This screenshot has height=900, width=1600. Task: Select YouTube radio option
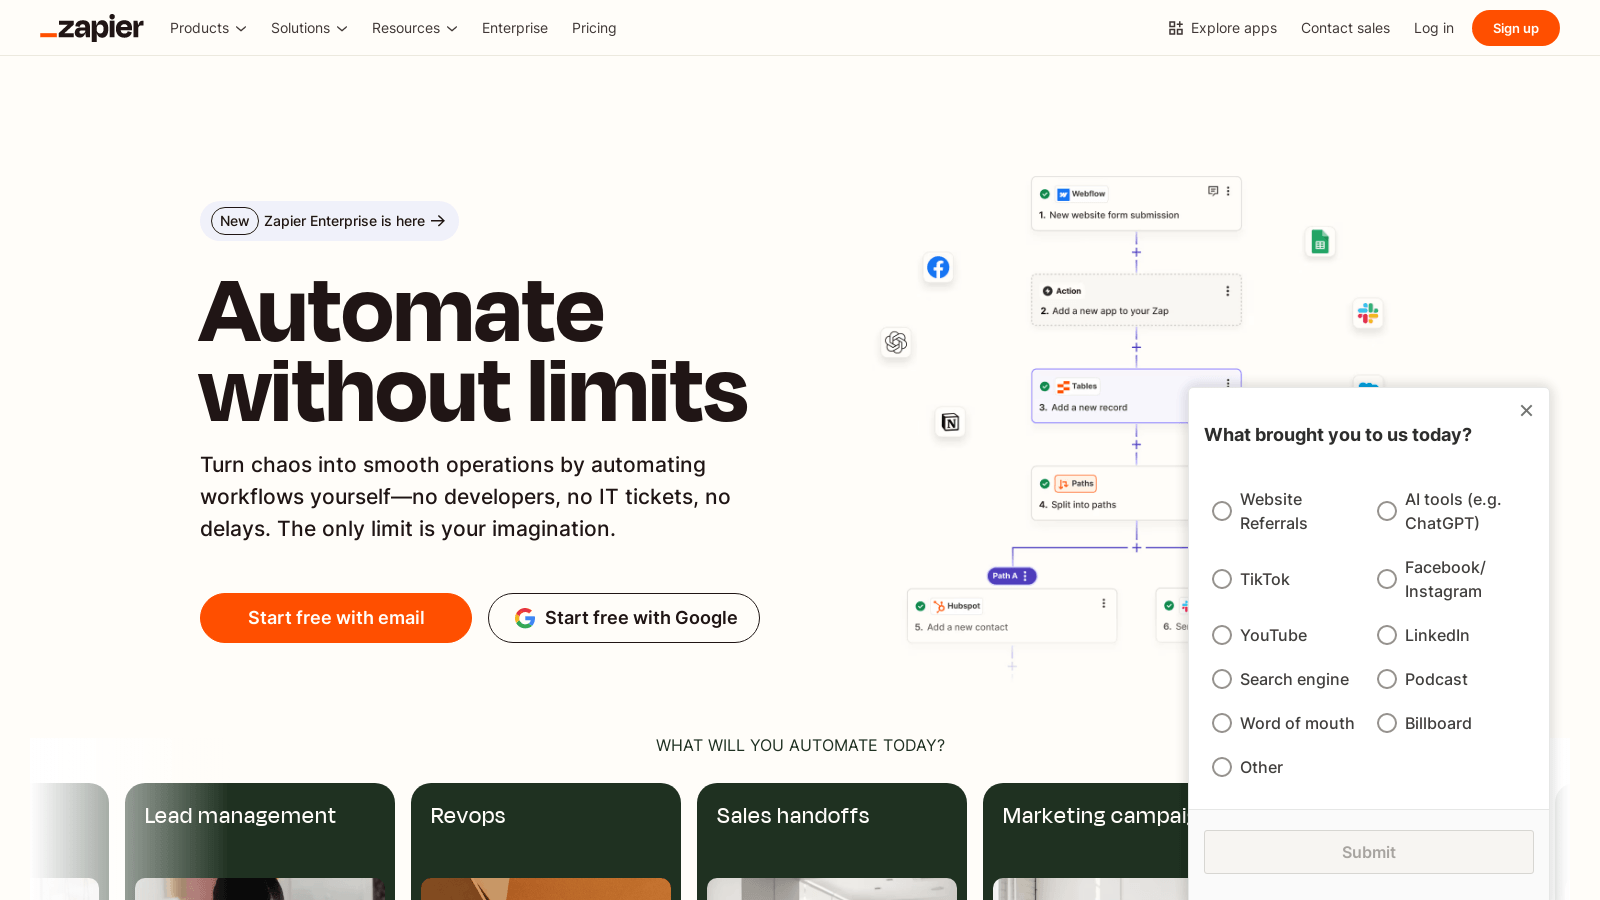click(x=1222, y=635)
